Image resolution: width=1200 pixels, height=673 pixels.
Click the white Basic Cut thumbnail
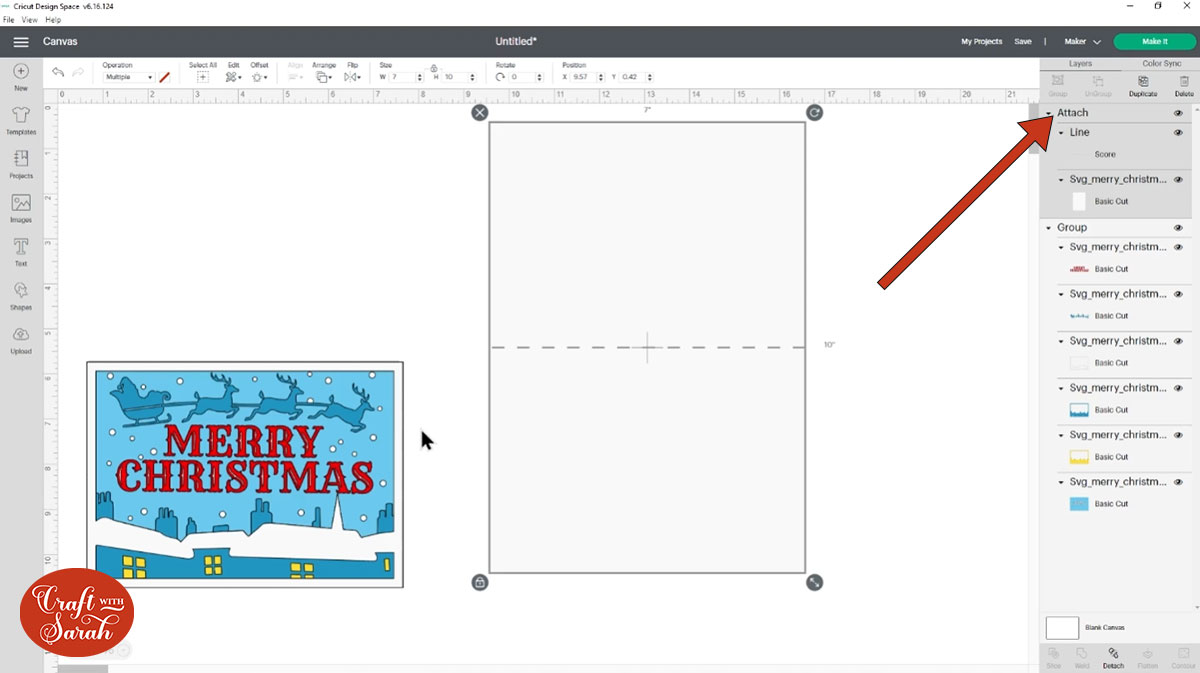[1079, 201]
